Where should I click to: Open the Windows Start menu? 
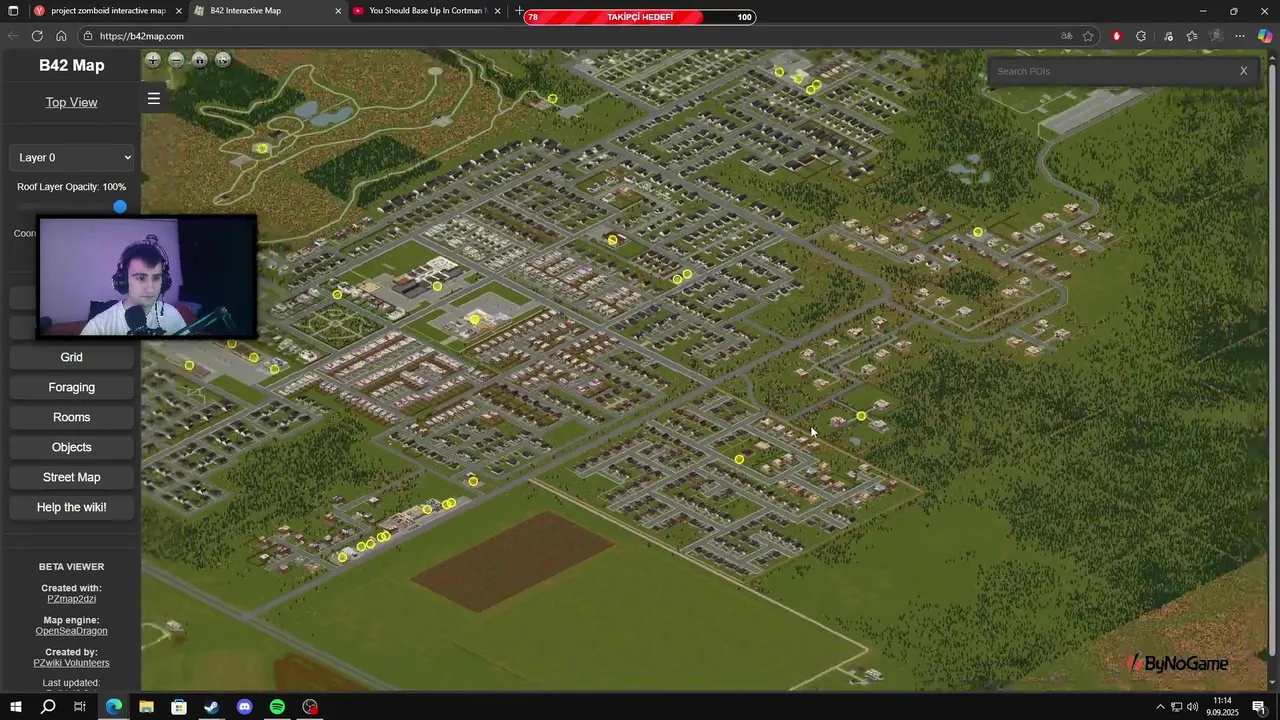tap(15, 707)
